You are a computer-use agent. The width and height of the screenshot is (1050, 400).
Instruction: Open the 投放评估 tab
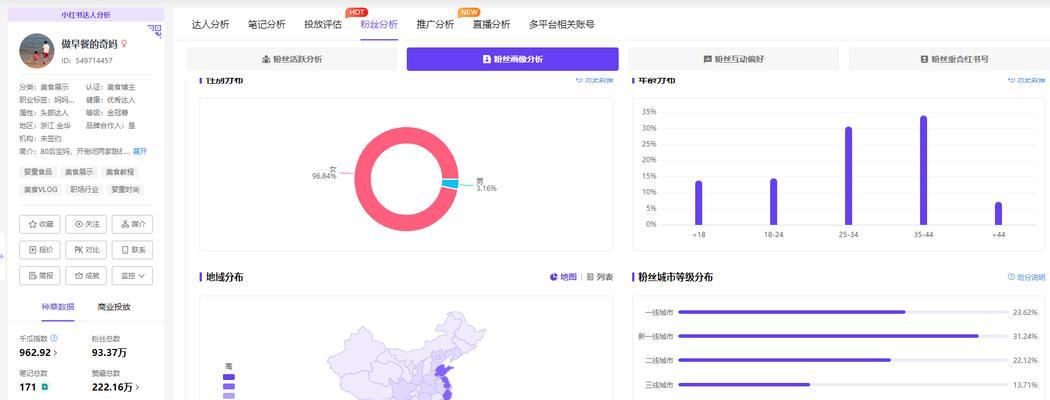point(323,24)
